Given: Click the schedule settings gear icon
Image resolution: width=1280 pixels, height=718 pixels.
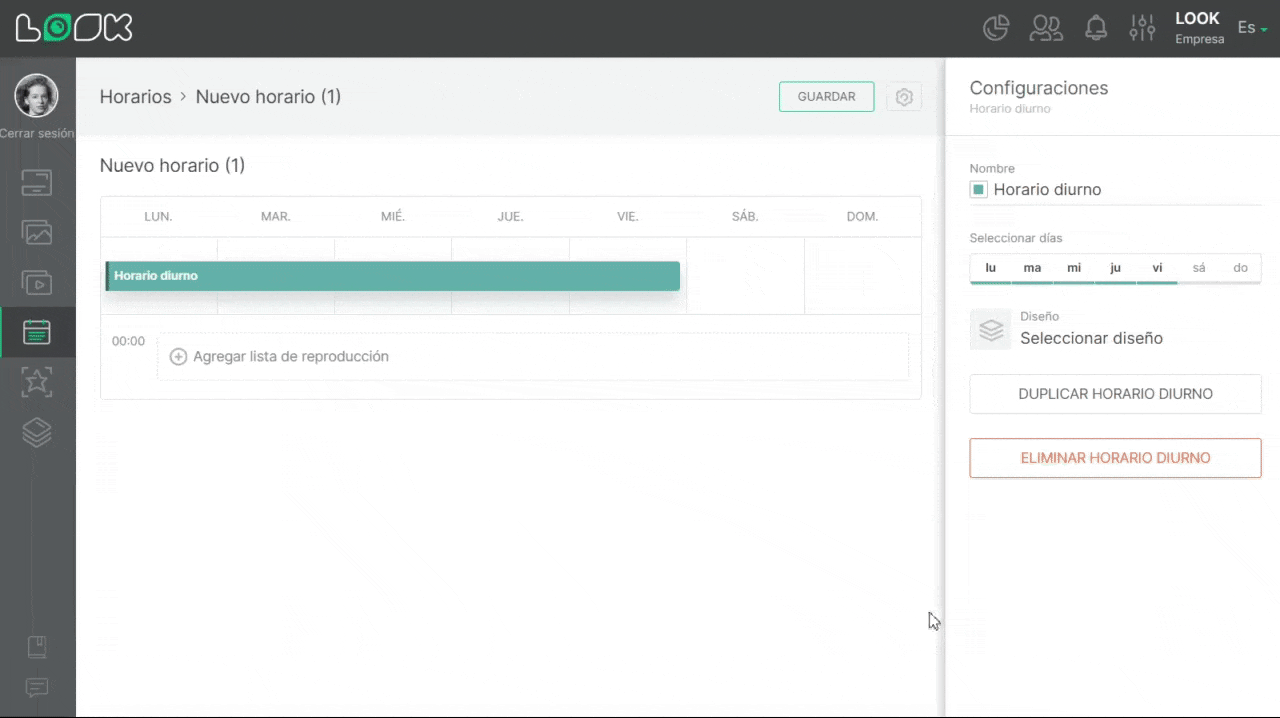Looking at the screenshot, I should (904, 97).
